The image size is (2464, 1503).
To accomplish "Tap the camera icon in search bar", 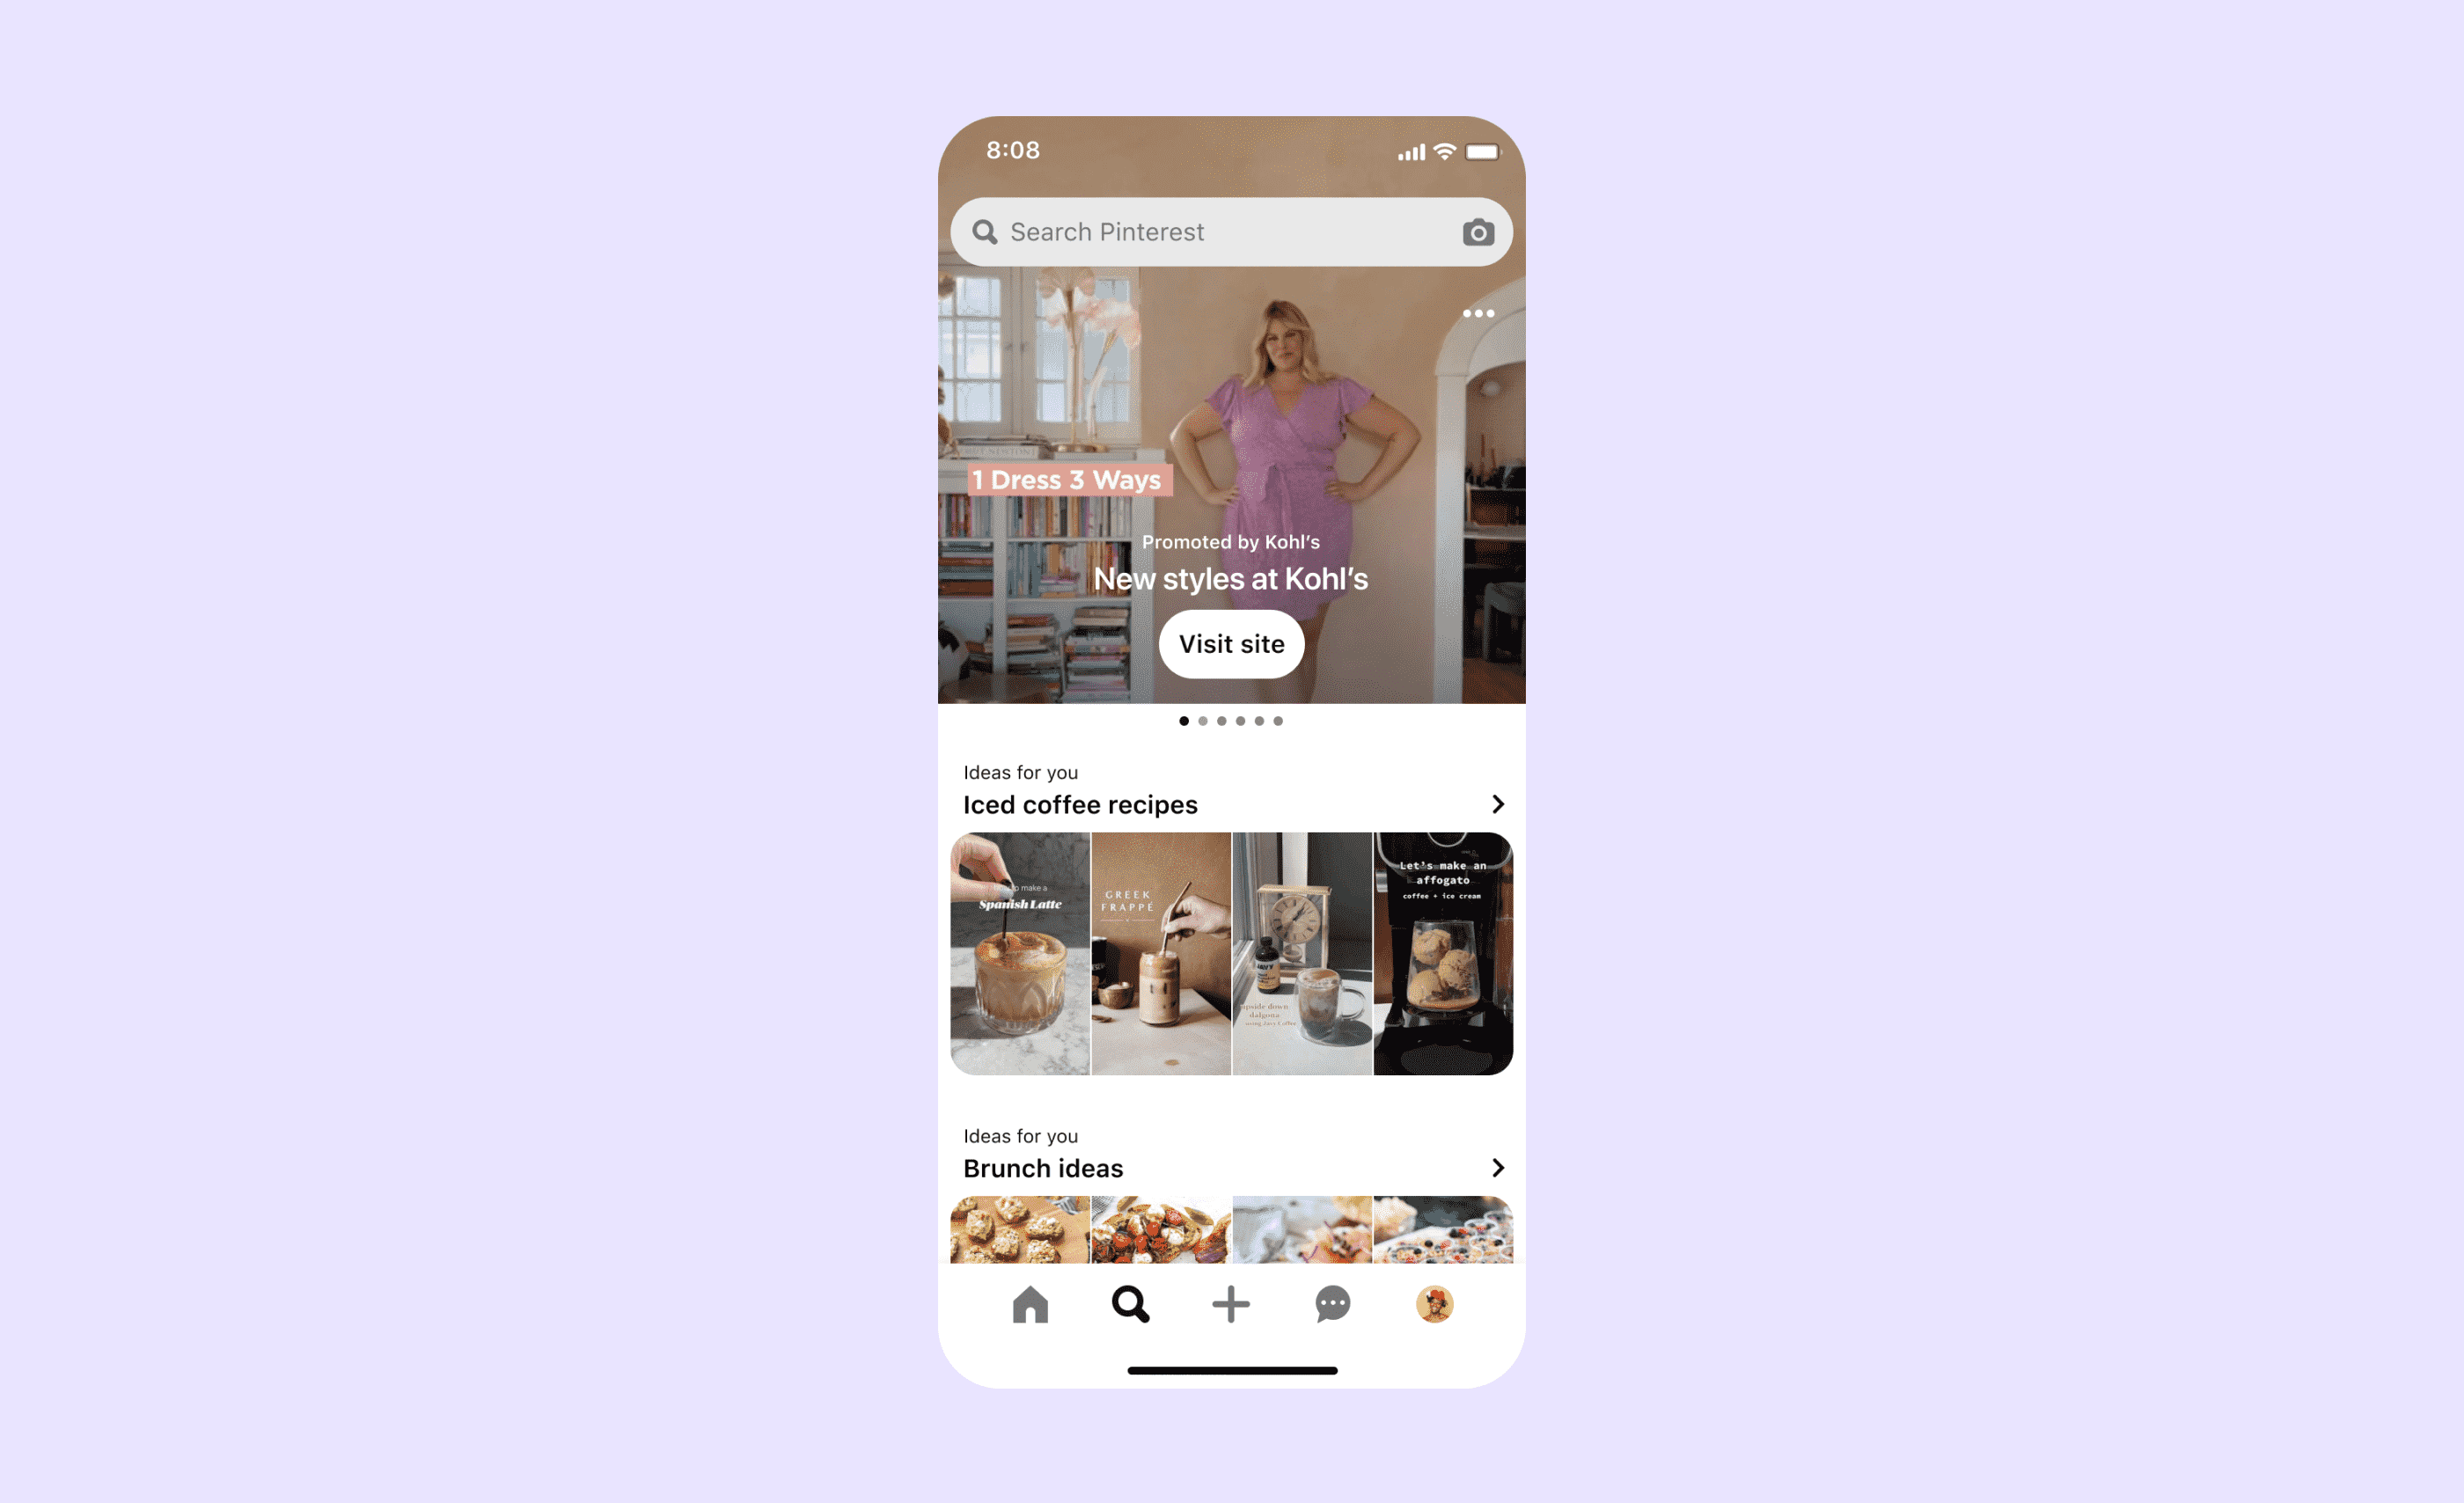I will click(1478, 231).
